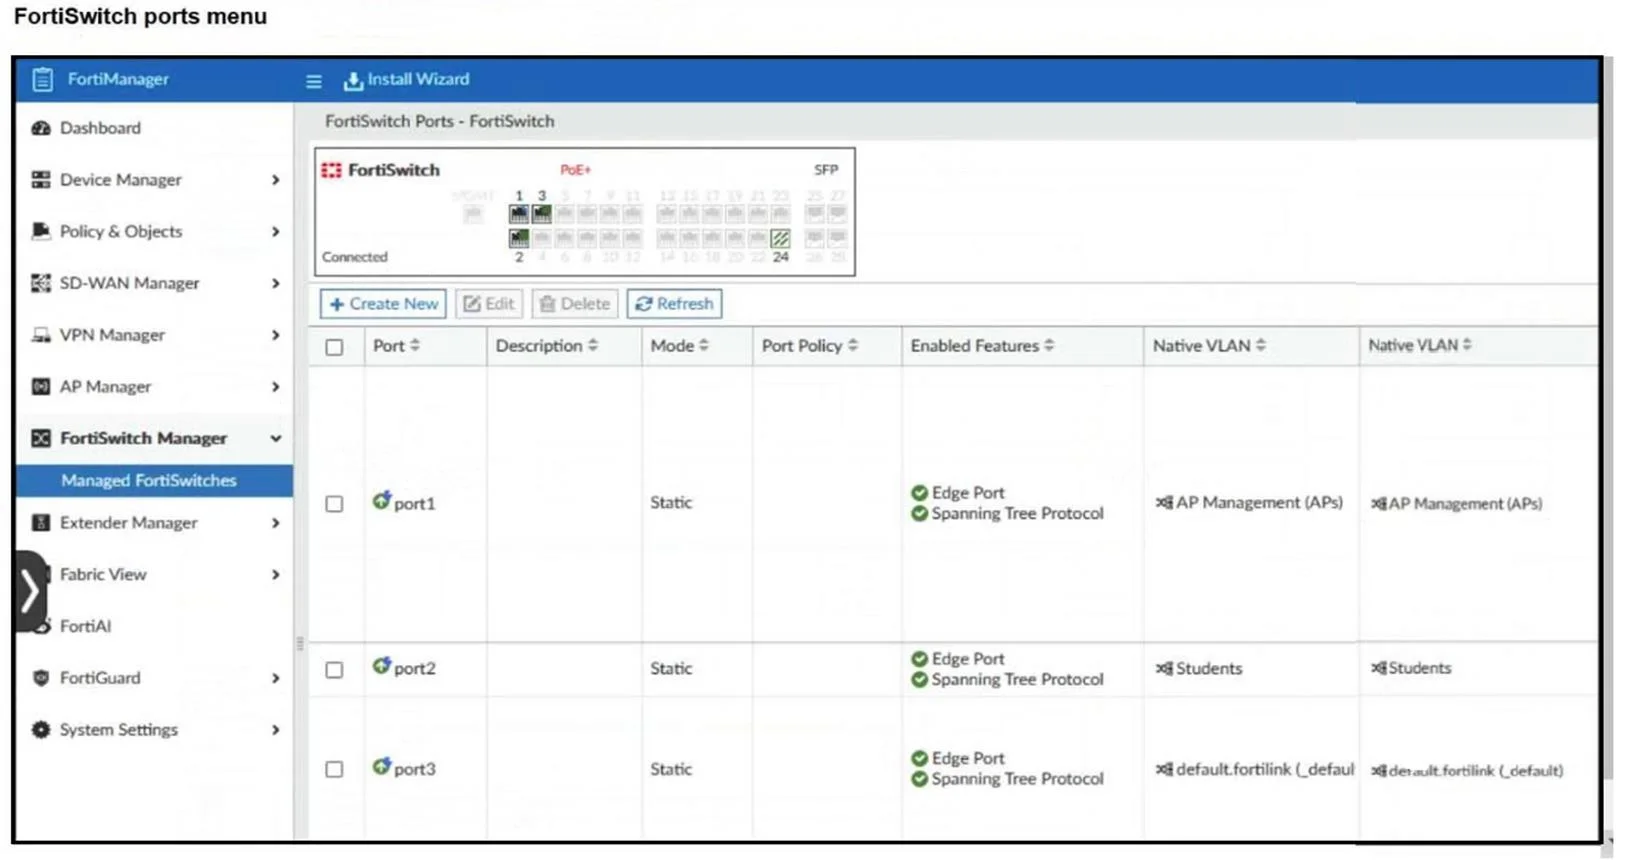Expand the sidebar with the black arrow tab
Viewport: 1633px width, 863px height.
pos(30,591)
